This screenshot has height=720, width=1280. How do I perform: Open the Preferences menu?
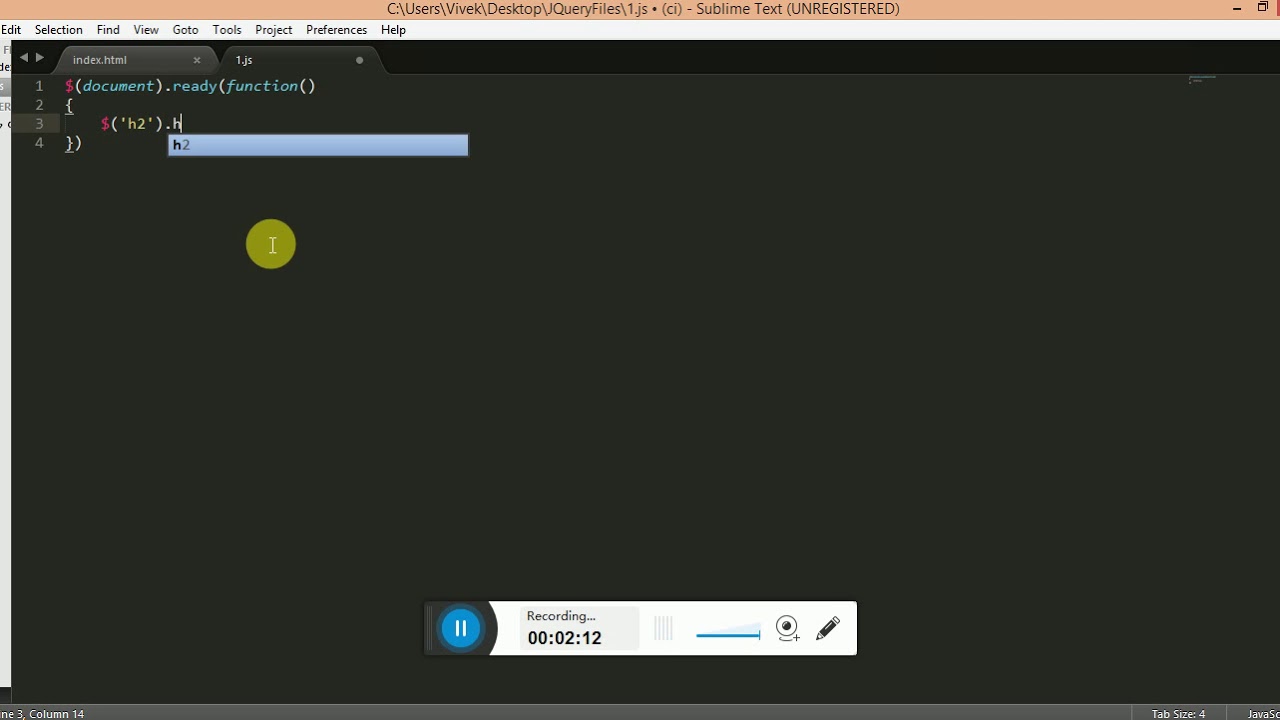336,30
